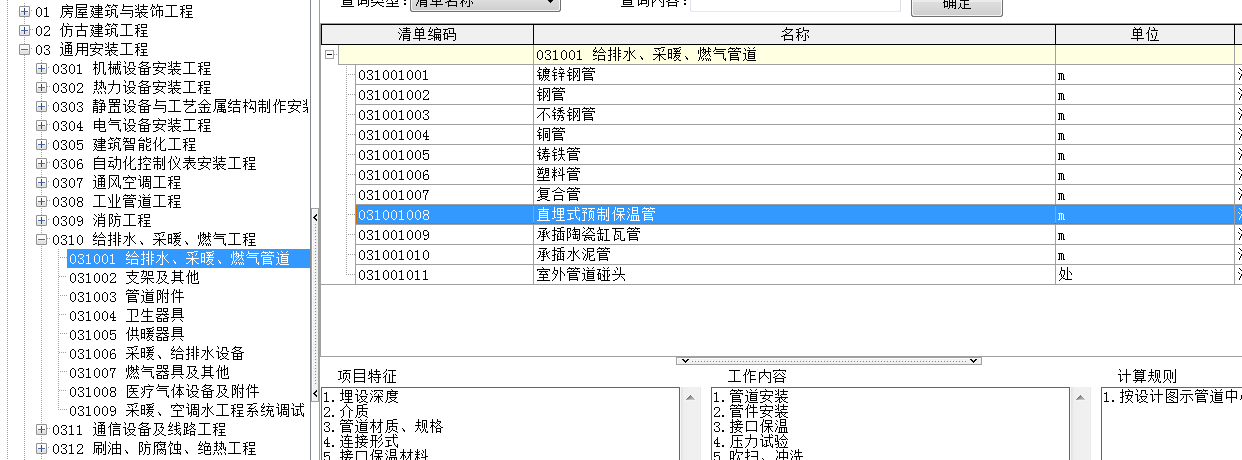Click the 确定 button
The height and width of the screenshot is (460, 1242).
956,6
